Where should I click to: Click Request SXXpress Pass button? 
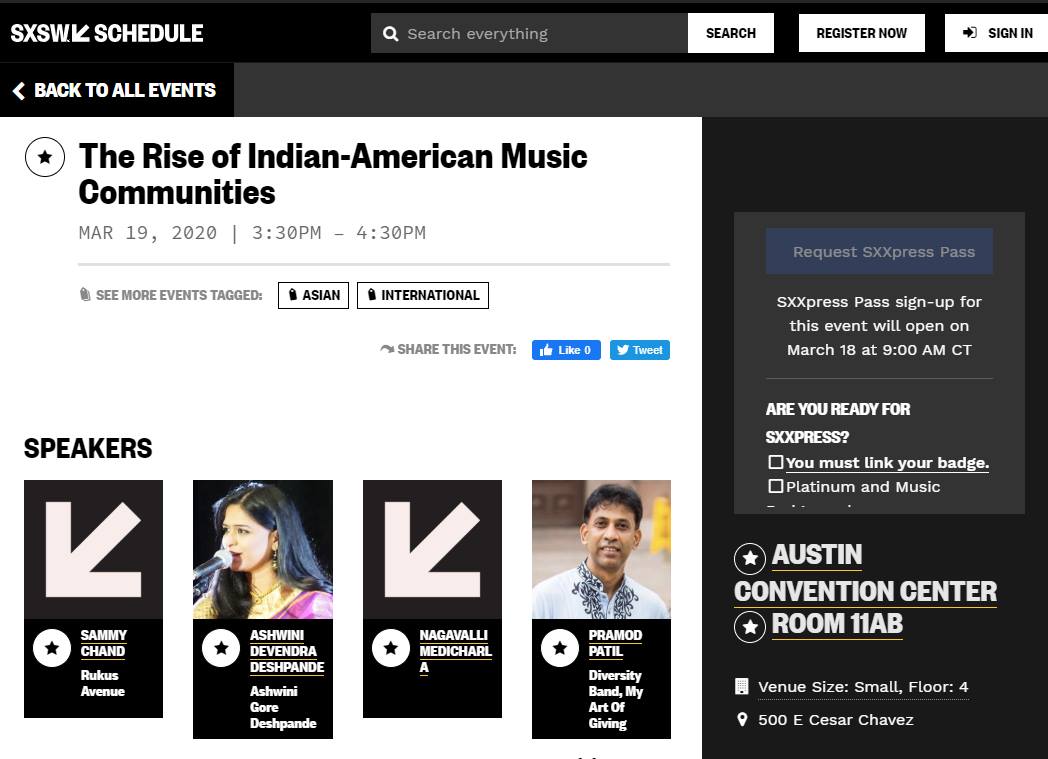tap(879, 252)
